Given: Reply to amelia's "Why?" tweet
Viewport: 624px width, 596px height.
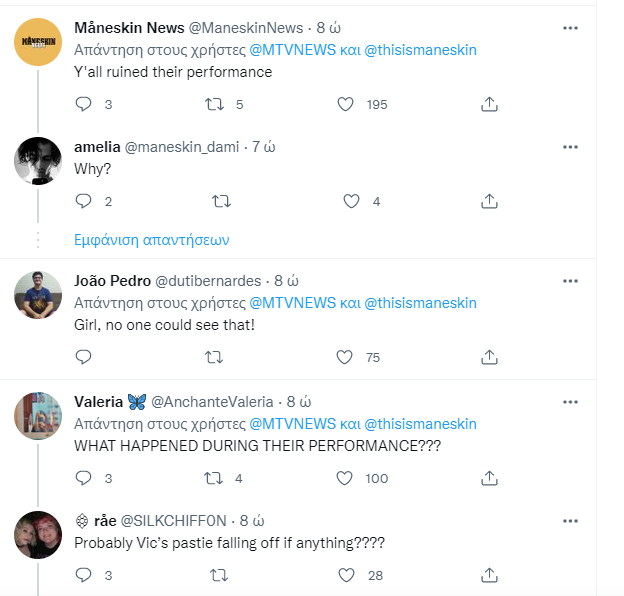Looking at the screenshot, I should (84, 201).
